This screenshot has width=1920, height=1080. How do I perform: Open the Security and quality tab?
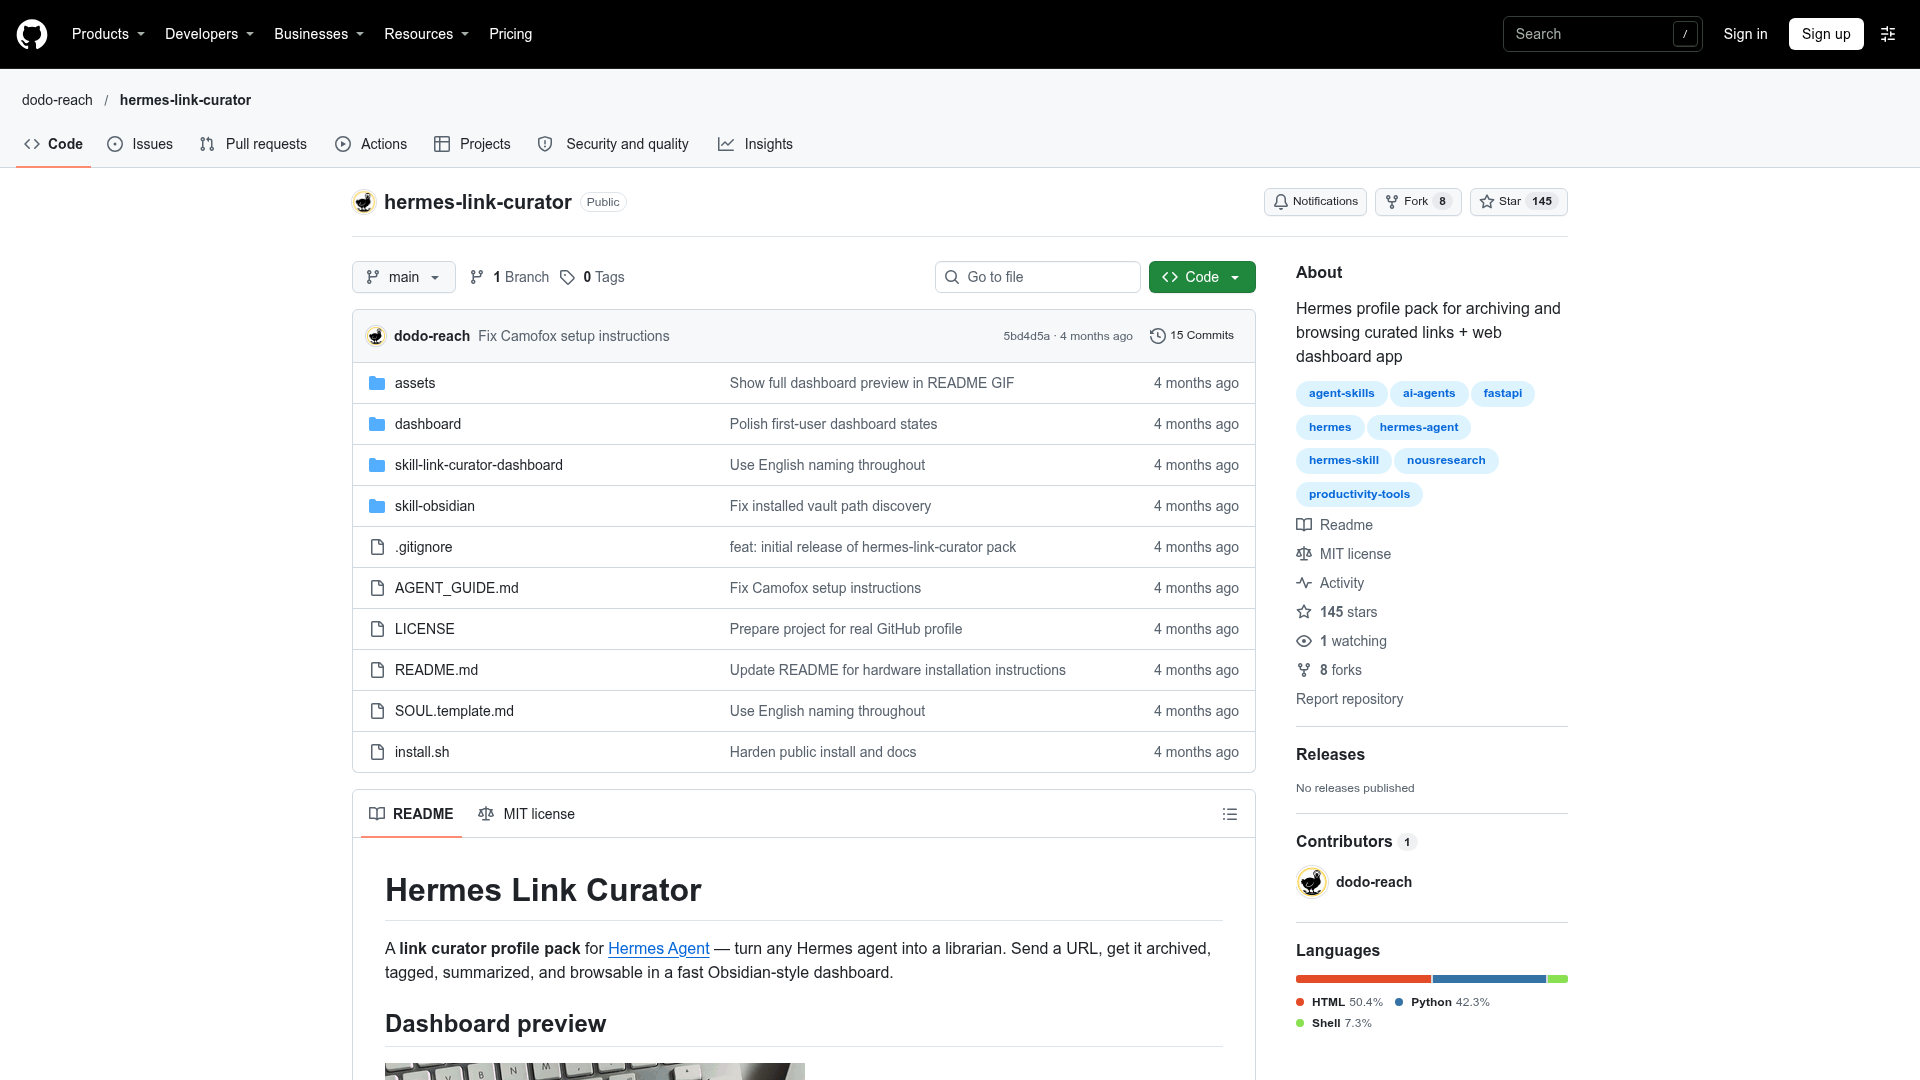click(x=613, y=144)
